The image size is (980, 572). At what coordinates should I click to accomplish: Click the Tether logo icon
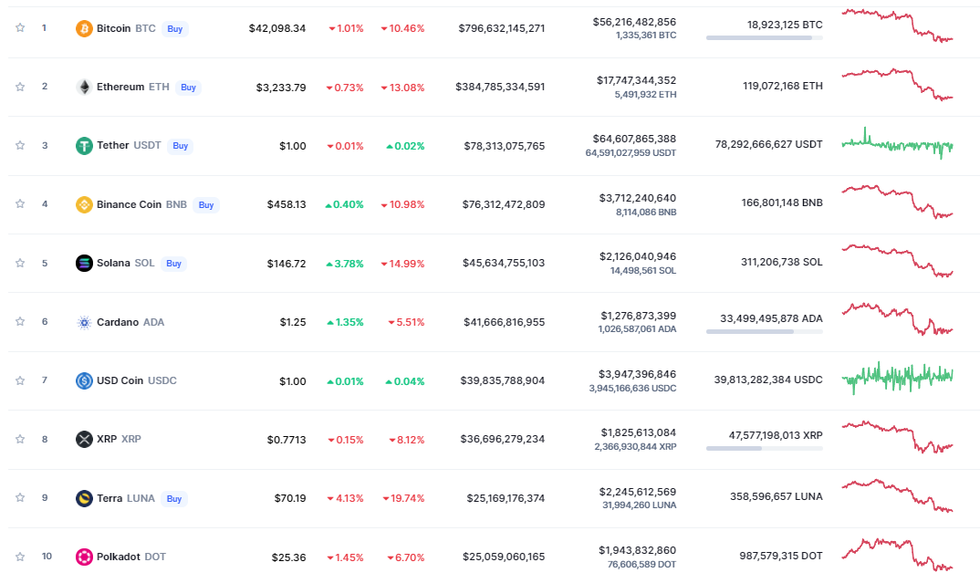pyautogui.click(x=84, y=146)
